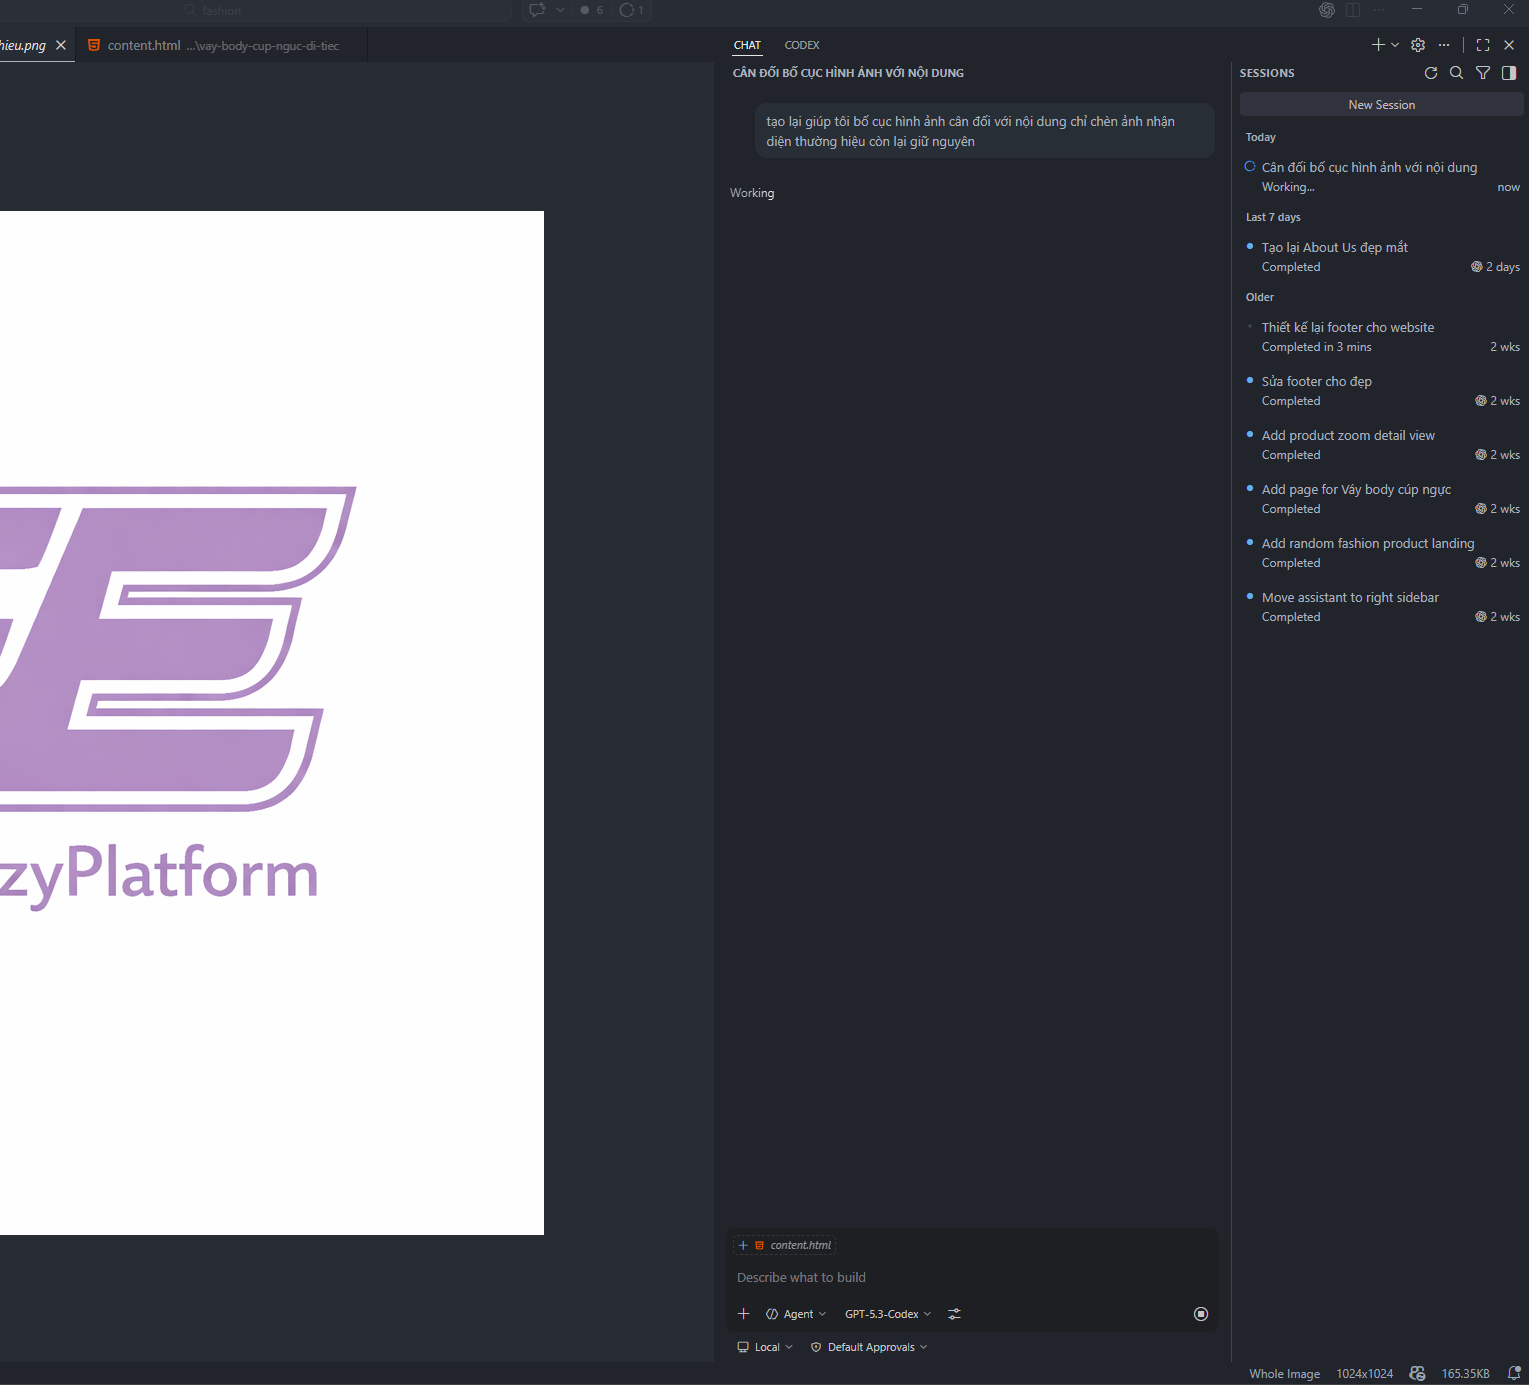Open the sessions filter funnel icon
This screenshot has width=1529, height=1385.
pyautogui.click(x=1483, y=73)
